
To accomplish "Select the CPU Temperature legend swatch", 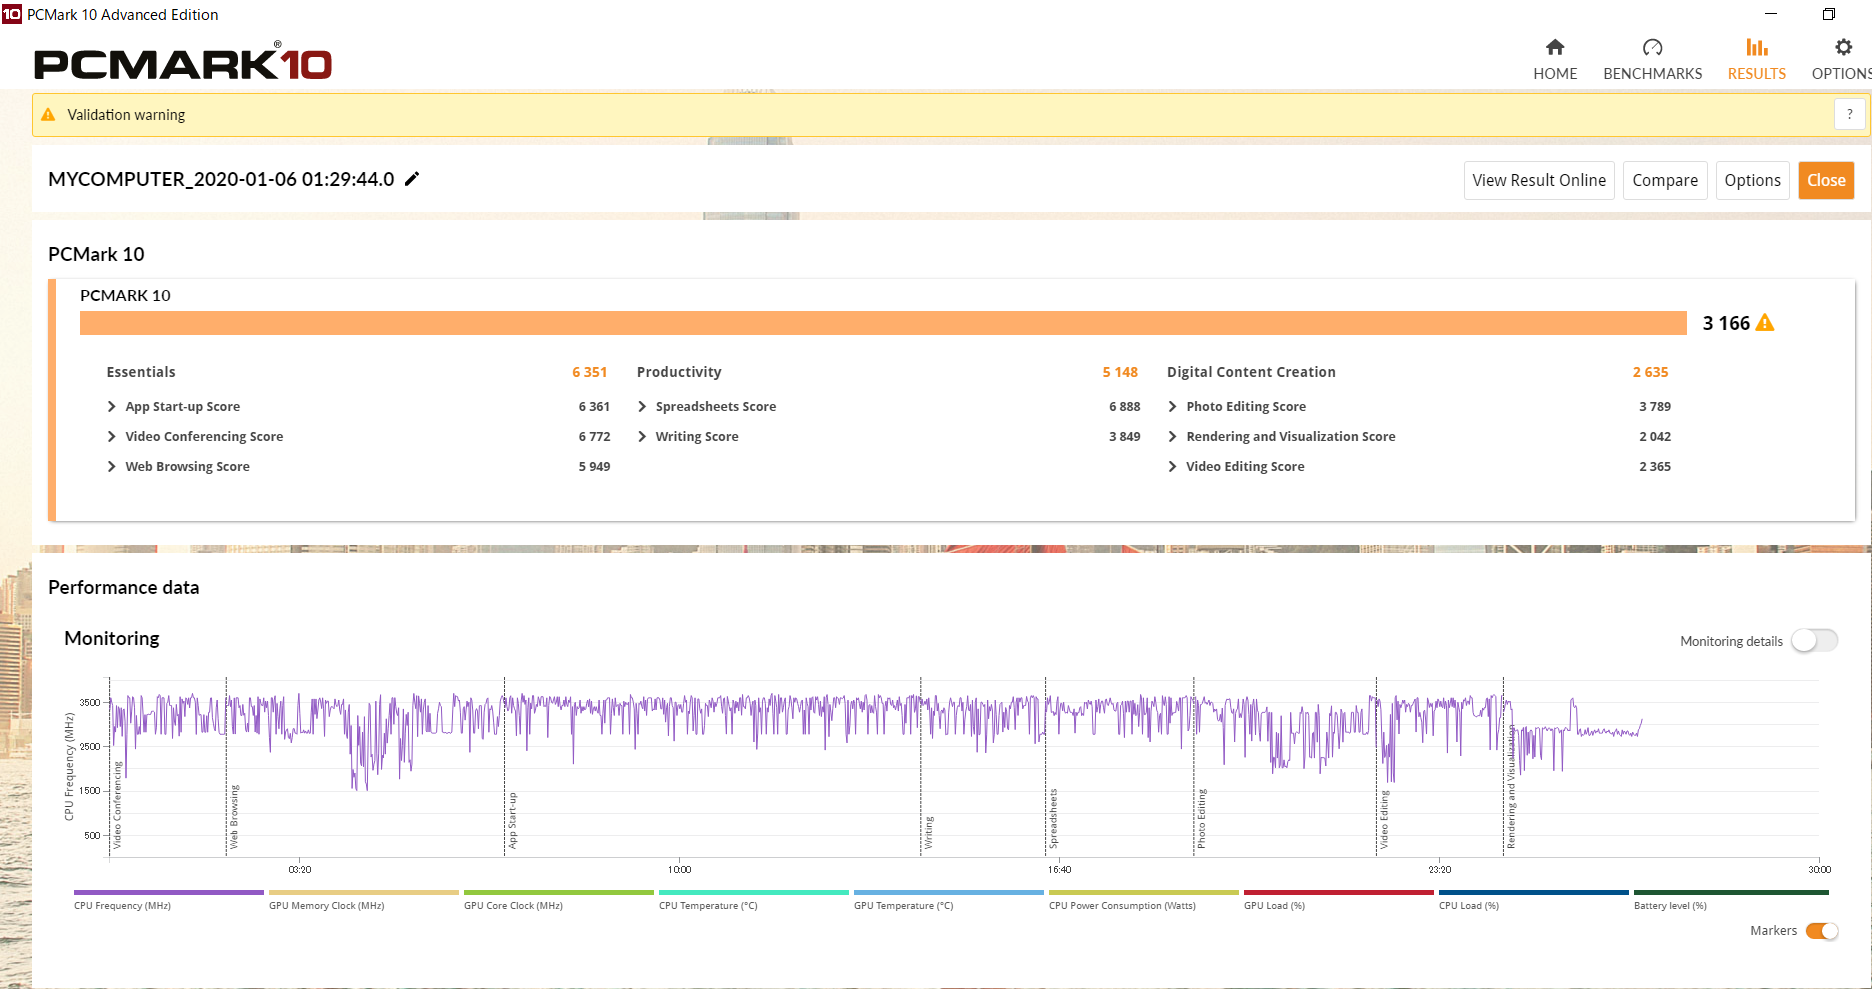I will [754, 892].
